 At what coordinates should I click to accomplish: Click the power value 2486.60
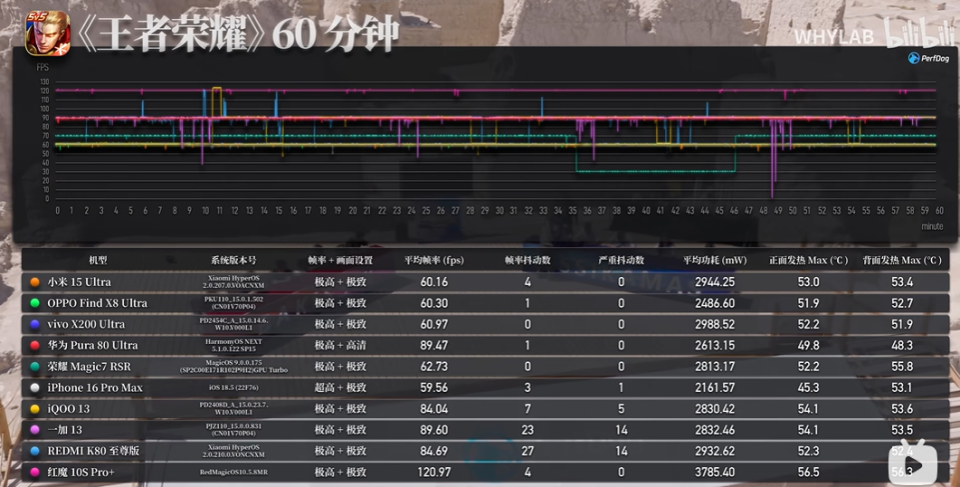(714, 303)
